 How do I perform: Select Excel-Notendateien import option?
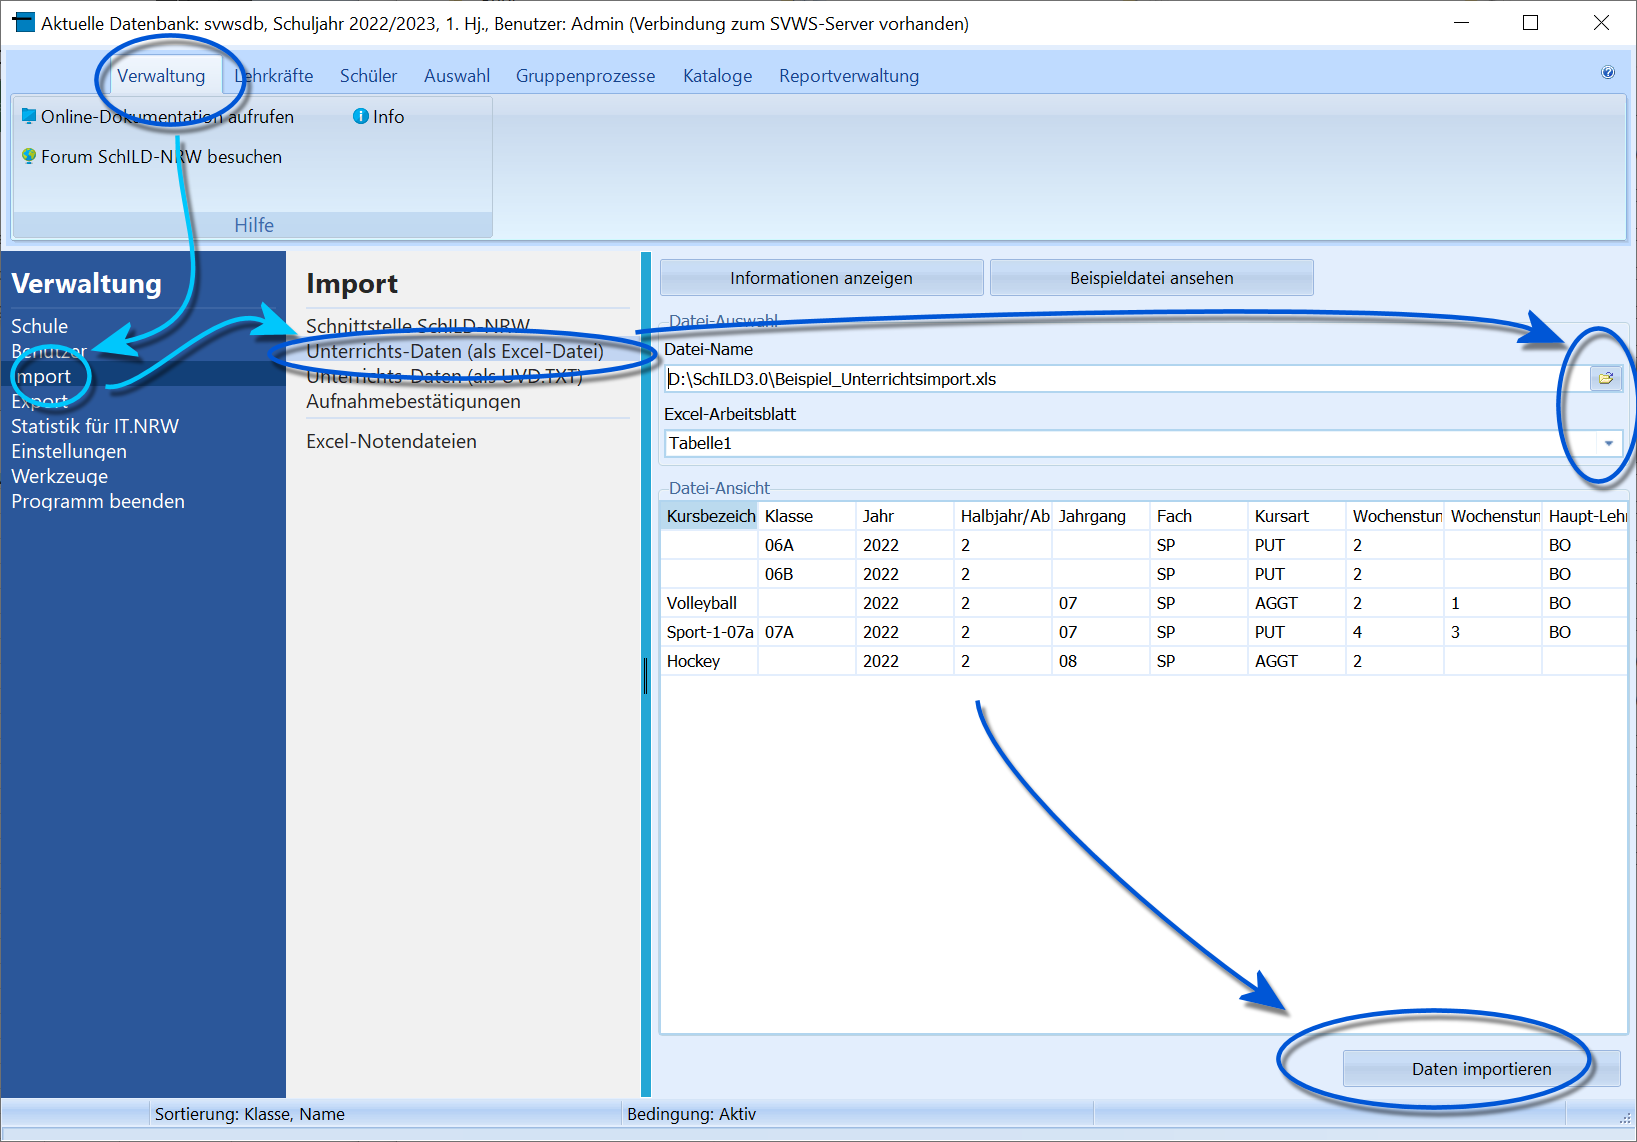point(391,441)
